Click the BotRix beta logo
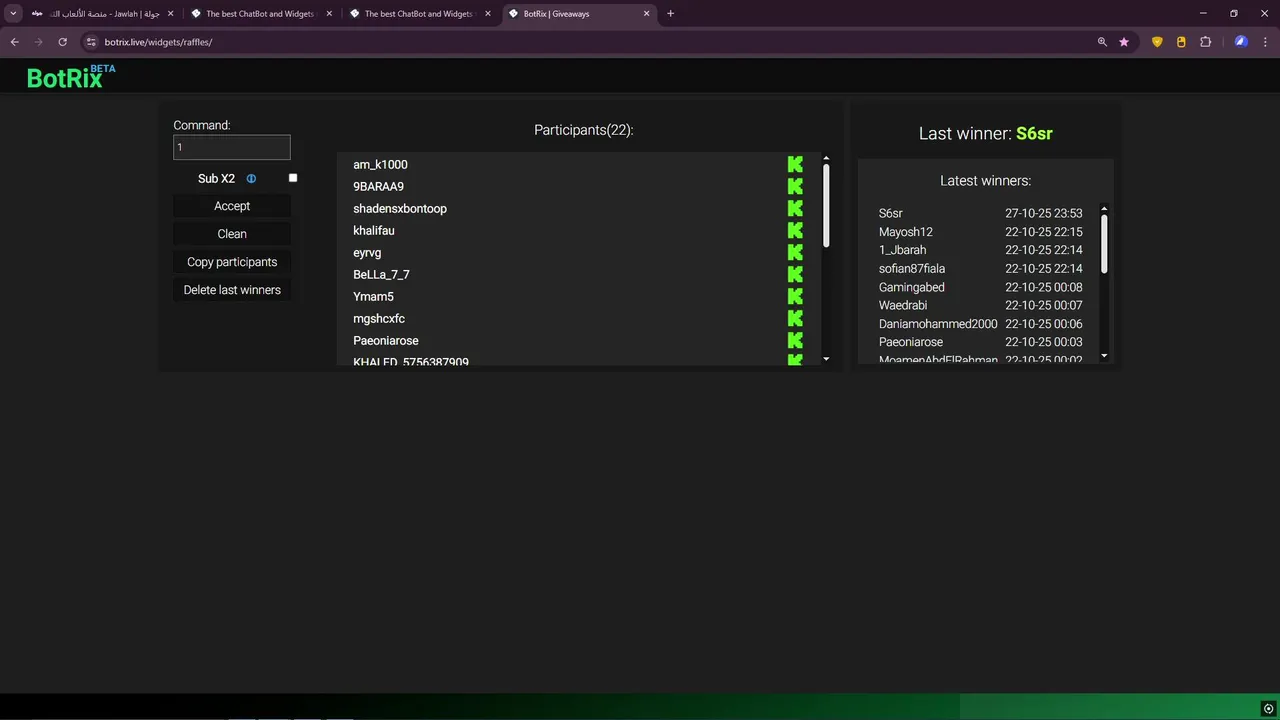Image resolution: width=1280 pixels, height=720 pixels. 71,76
